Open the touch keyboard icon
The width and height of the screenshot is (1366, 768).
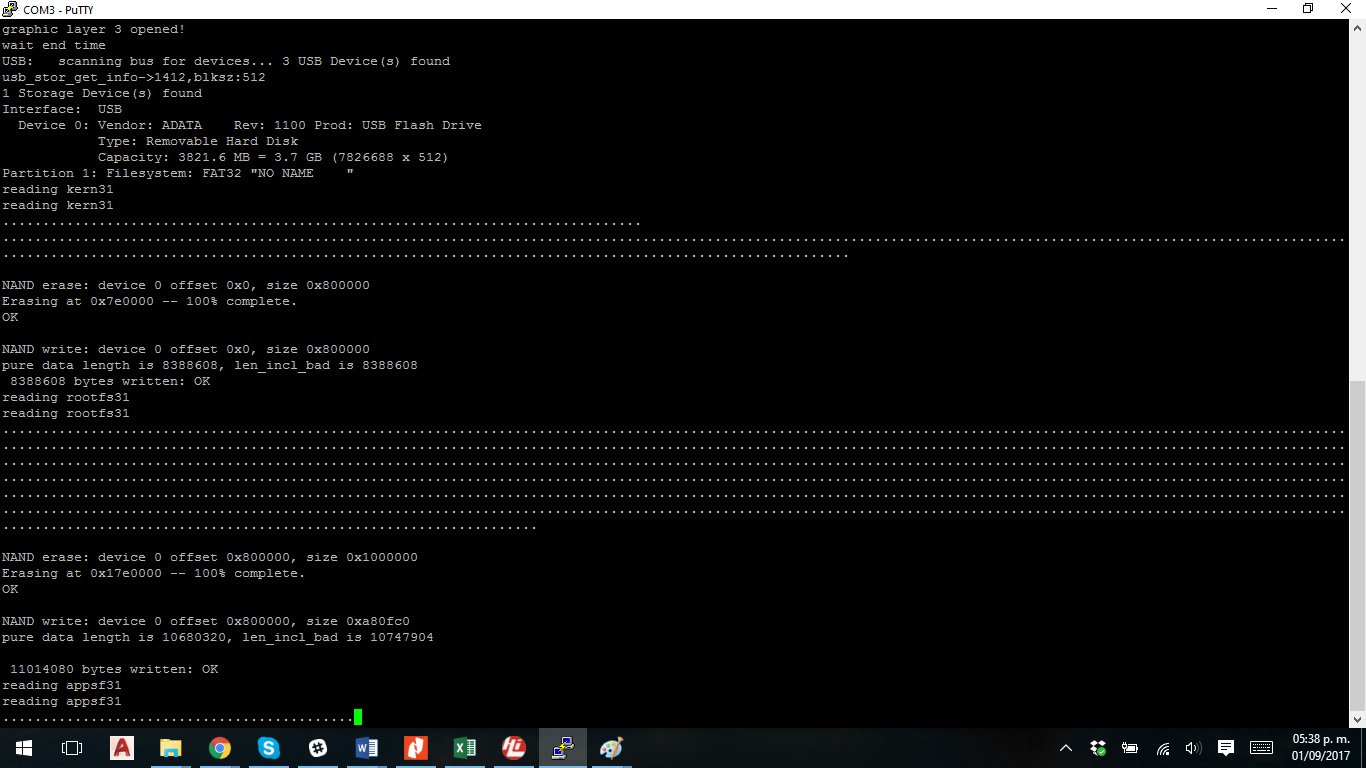[1261, 748]
